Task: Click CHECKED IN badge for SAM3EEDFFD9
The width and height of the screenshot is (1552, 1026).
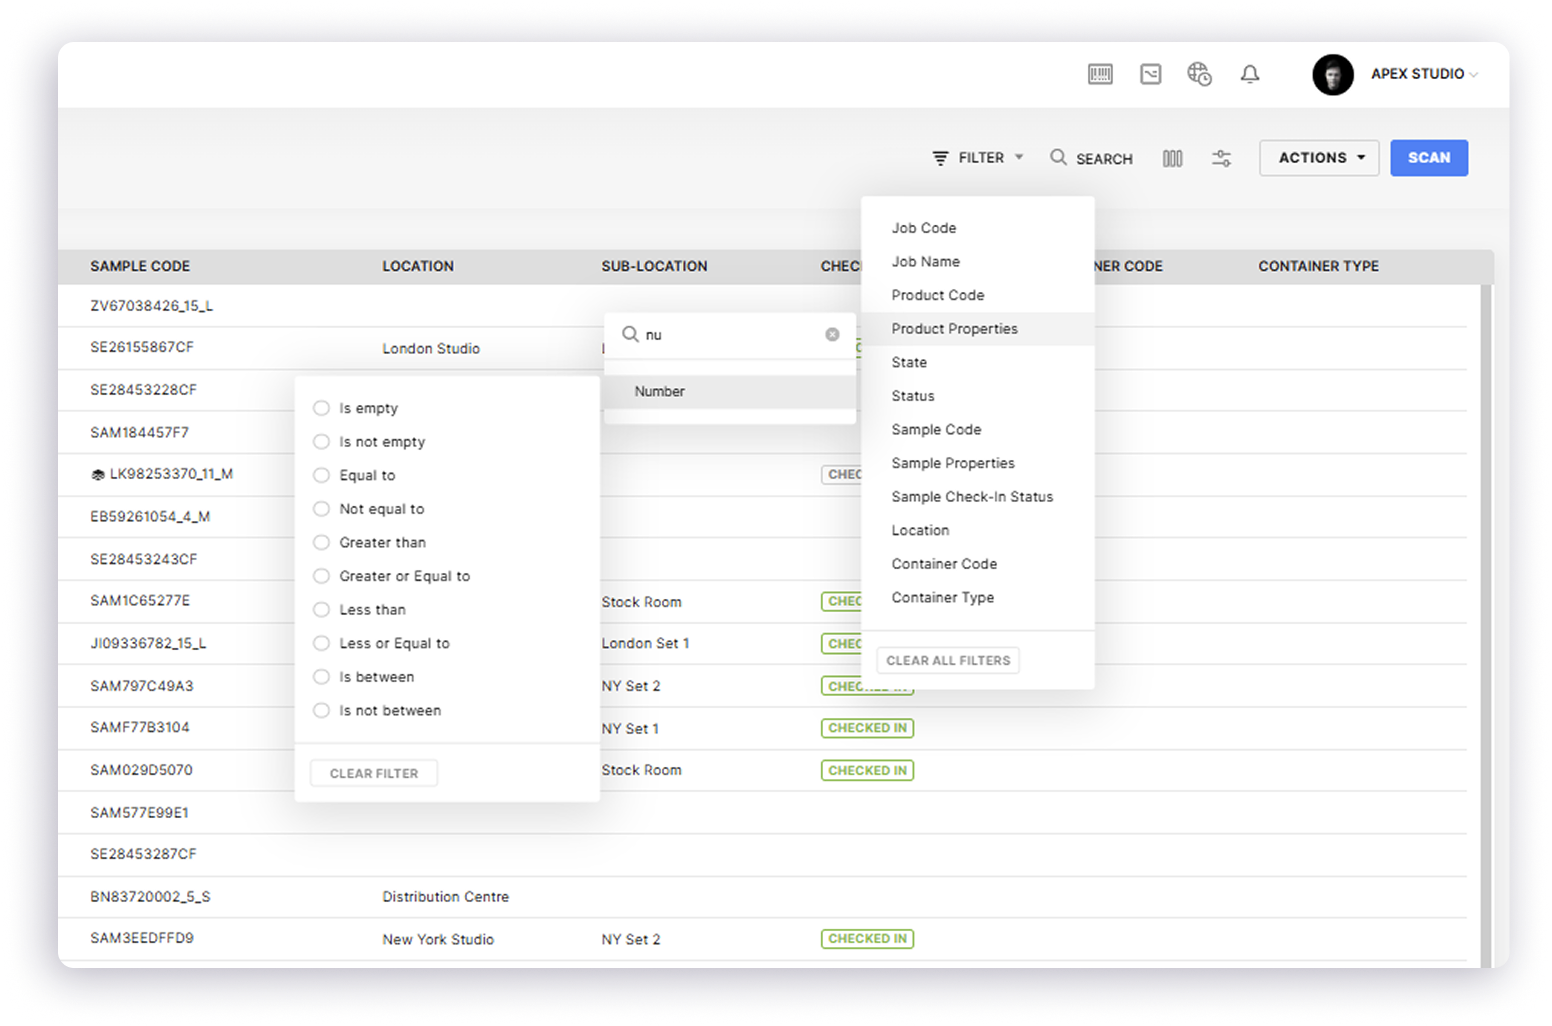Action: tap(867, 939)
